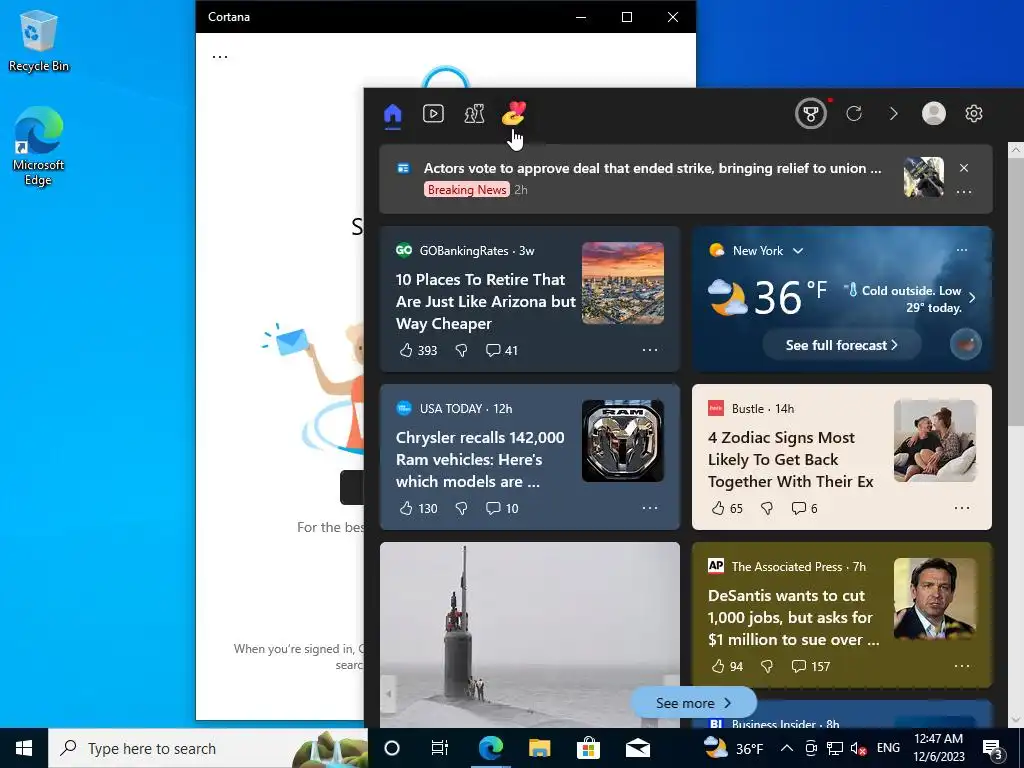Open Breaking News banner options menu

(x=964, y=192)
